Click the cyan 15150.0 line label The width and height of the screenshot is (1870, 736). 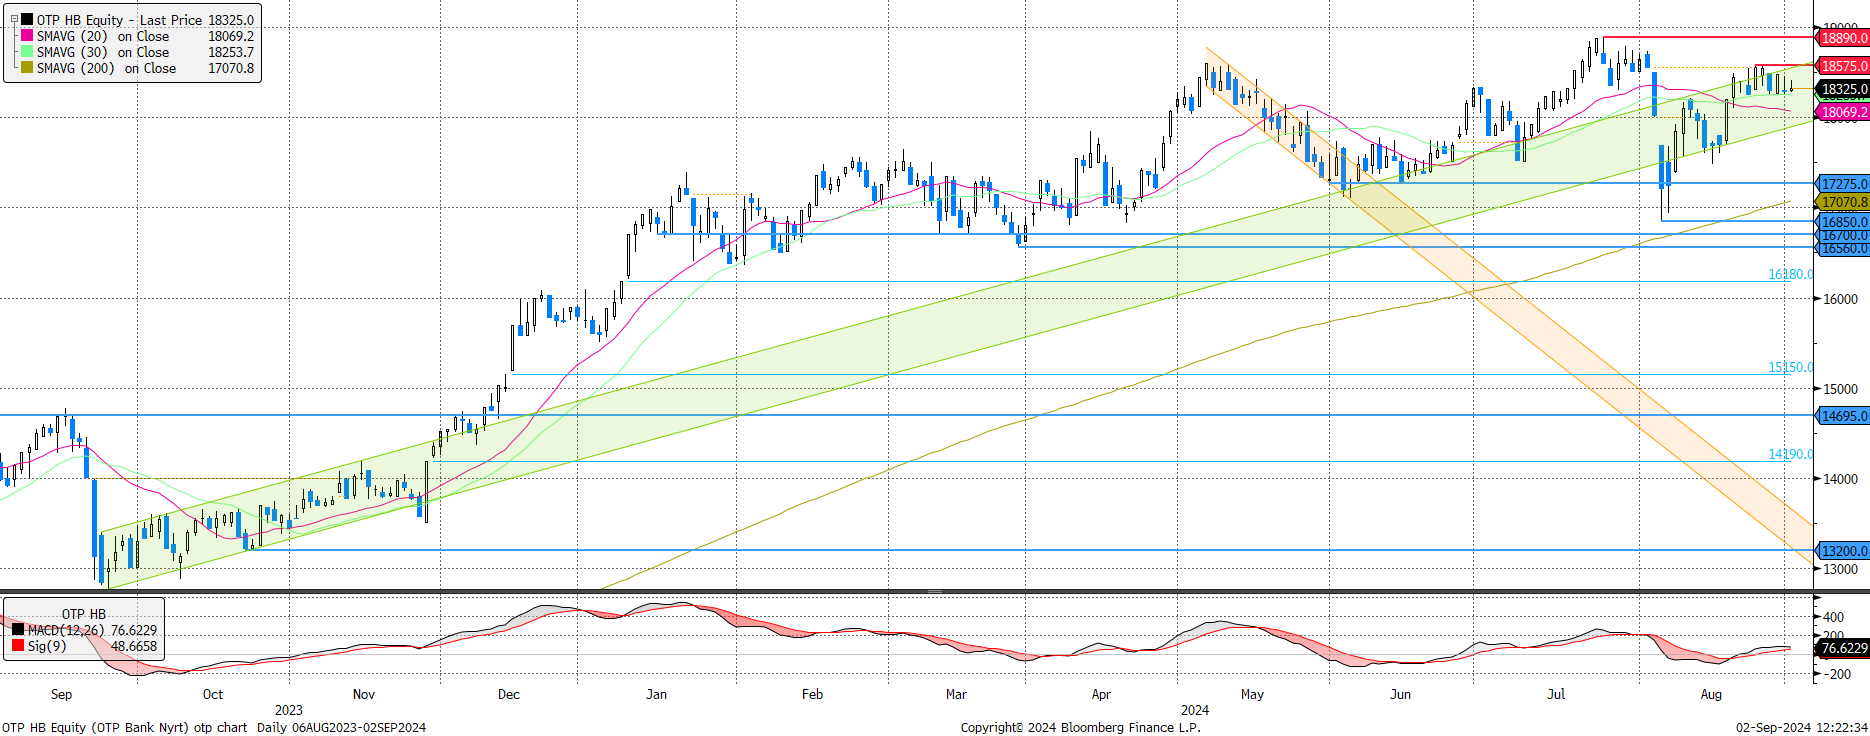tap(1790, 367)
